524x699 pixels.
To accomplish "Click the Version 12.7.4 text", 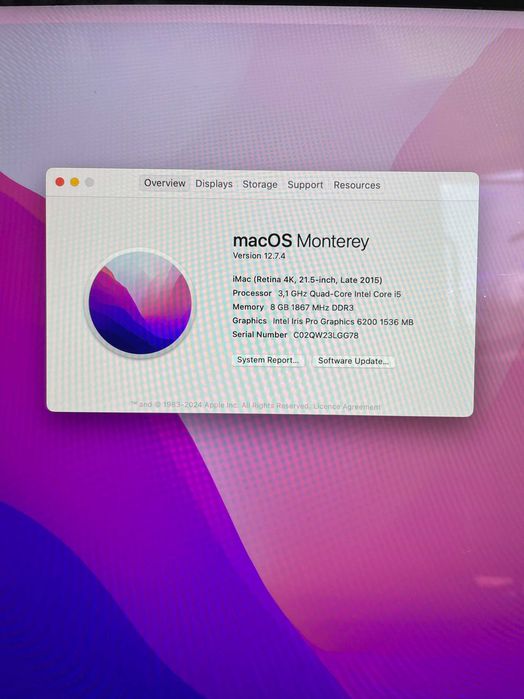I will (259, 256).
